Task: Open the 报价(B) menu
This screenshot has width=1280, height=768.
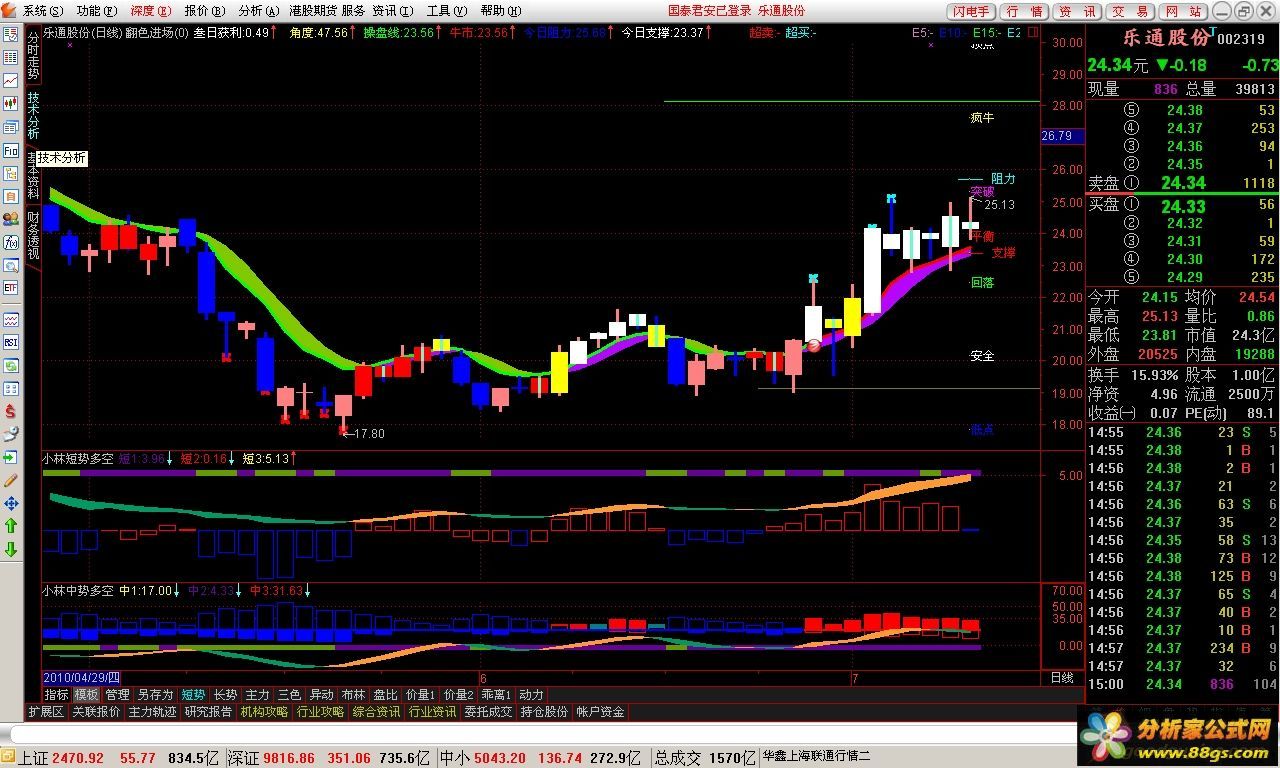Action: pyautogui.click(x=204, y=11)
